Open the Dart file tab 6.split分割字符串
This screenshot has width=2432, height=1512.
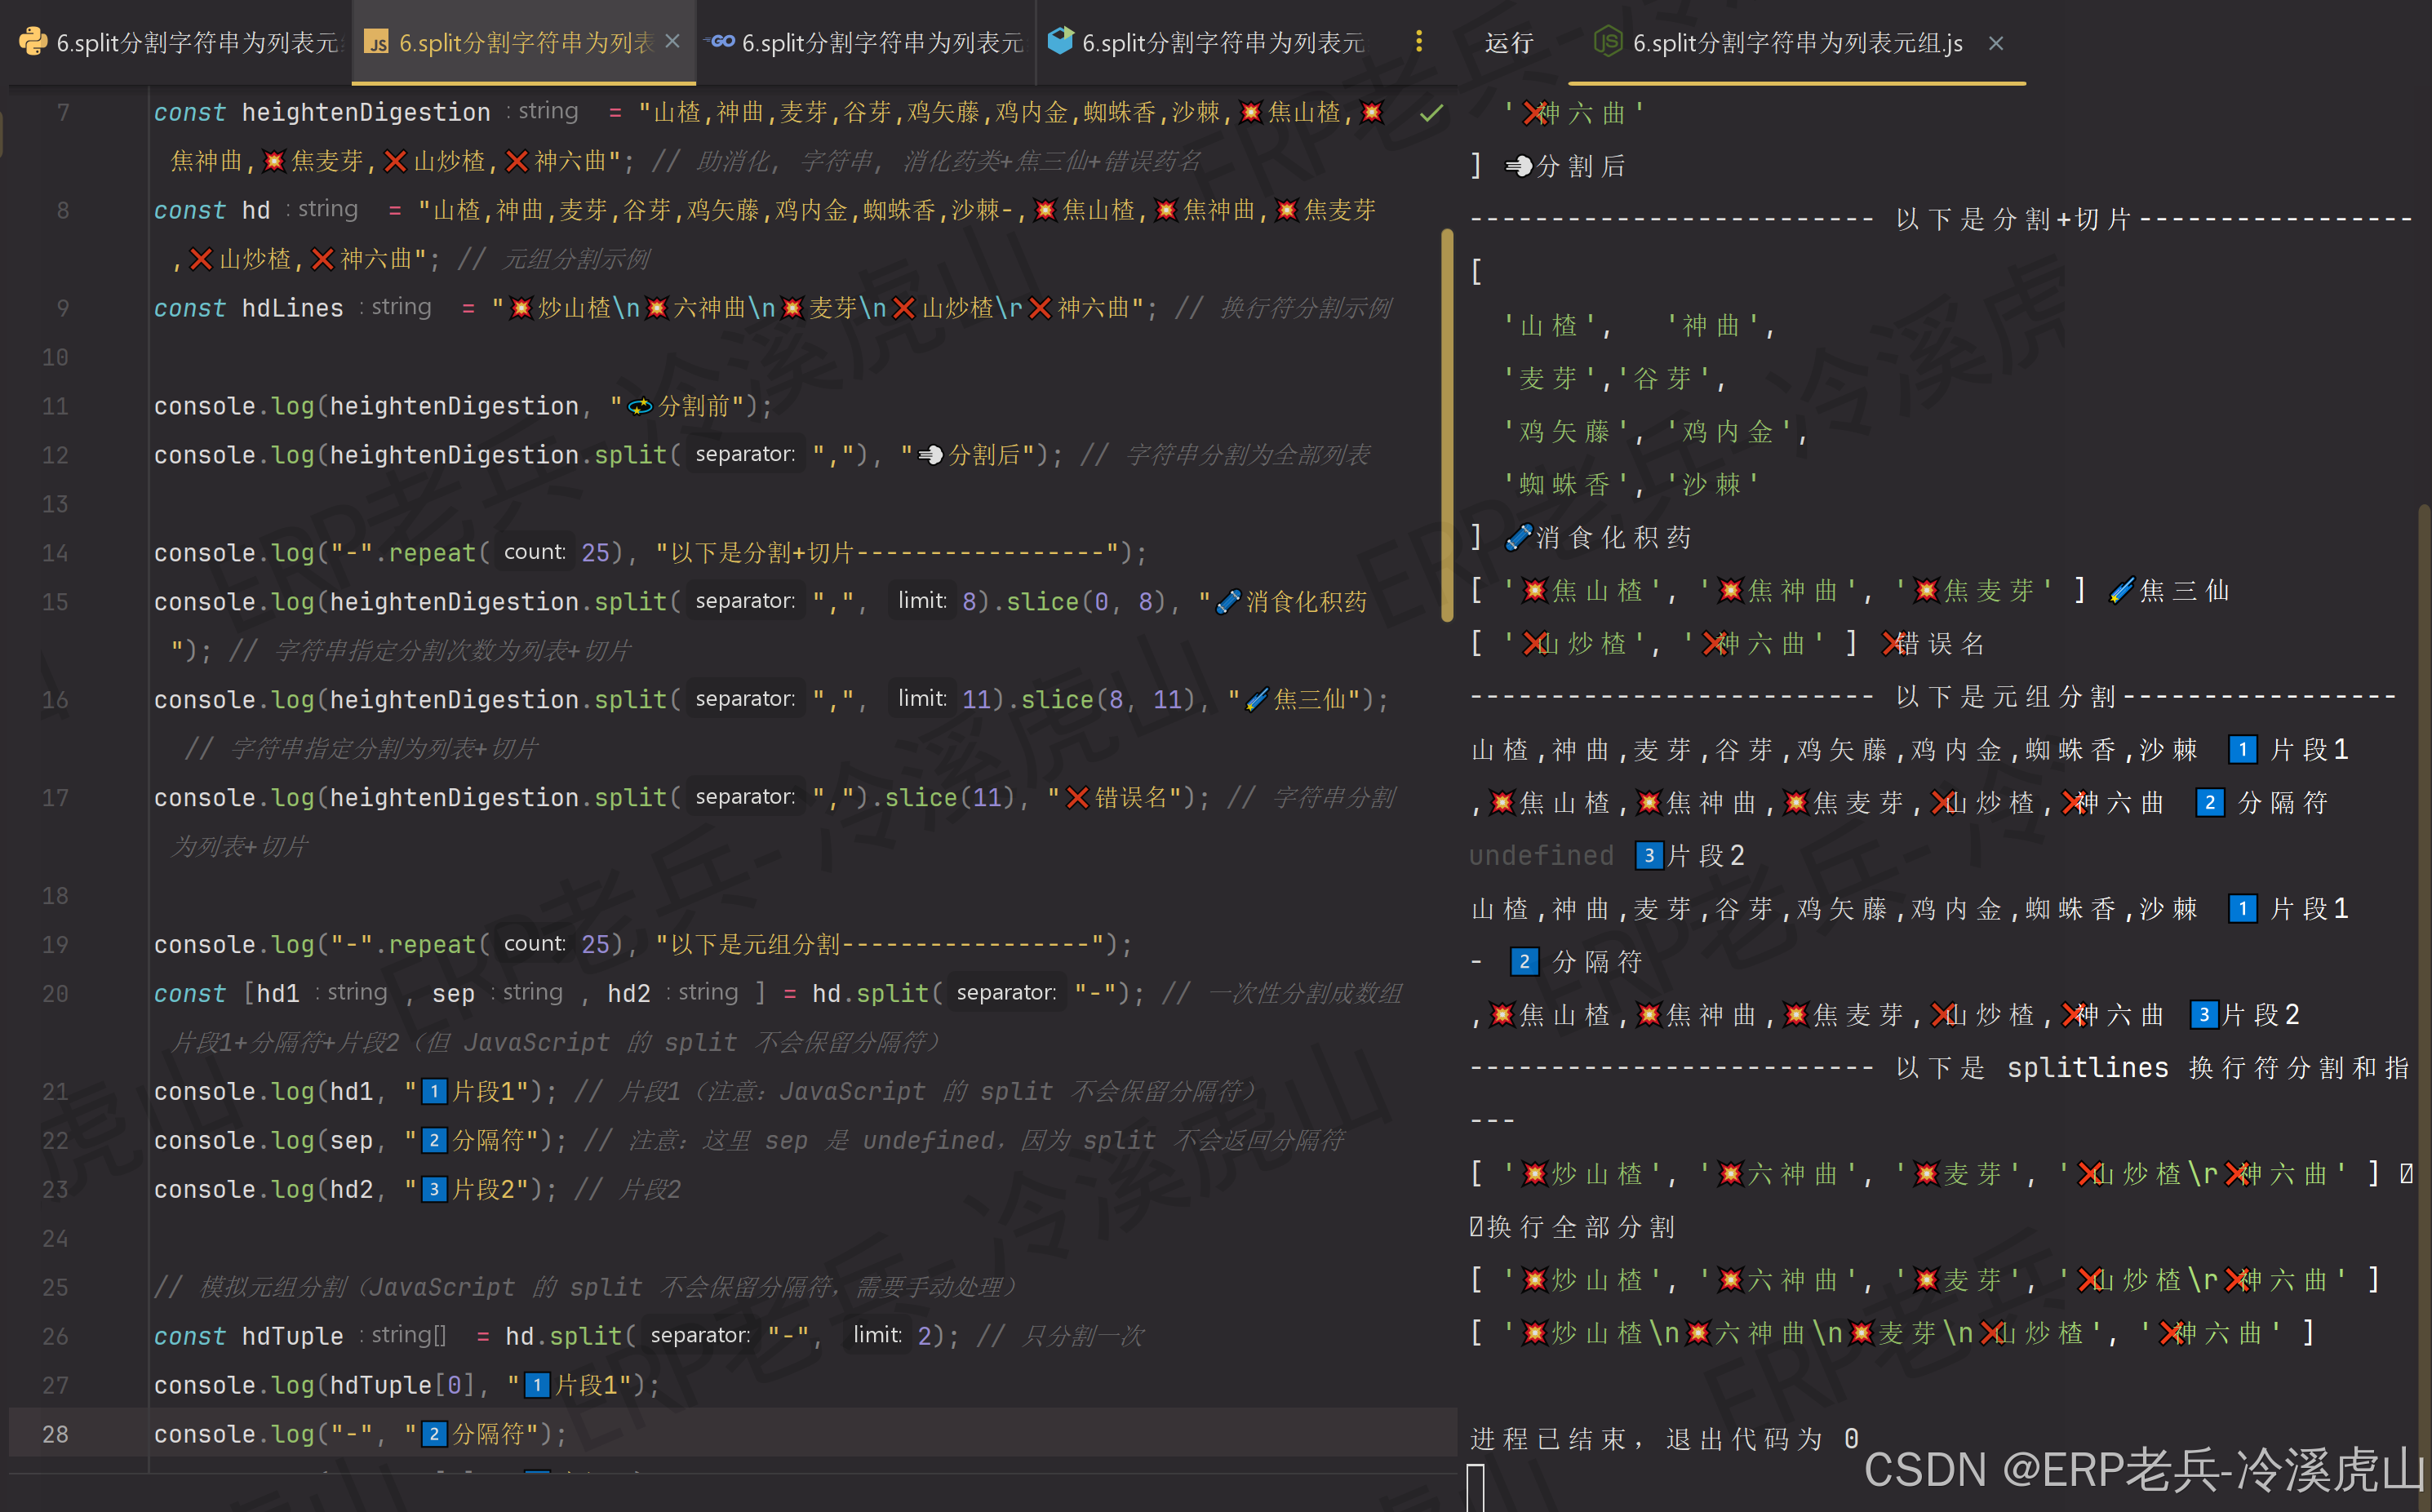tap(1206, 42)
